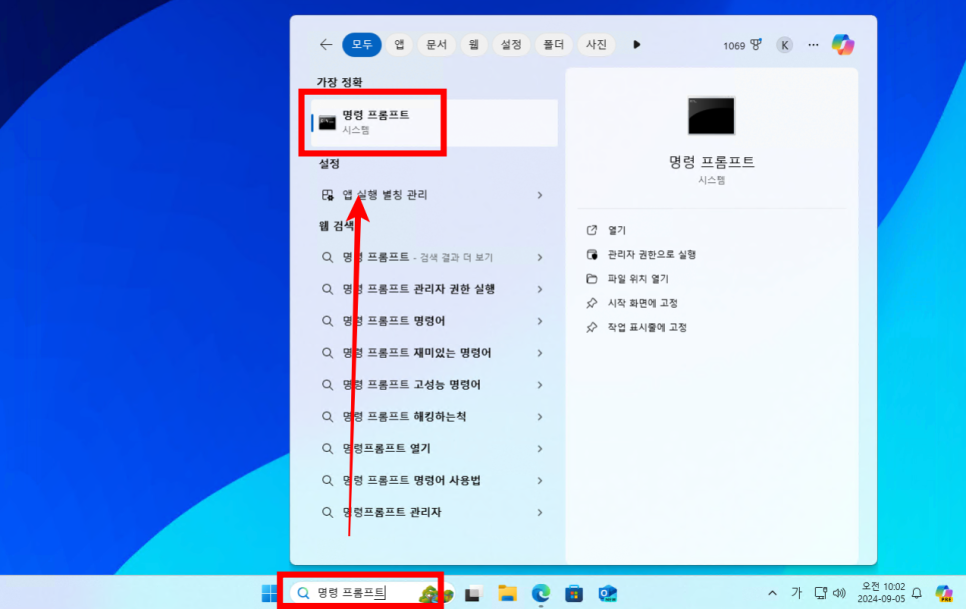The height and width of the screenshot is (609, 966).
Task: Open the Copilot icon in the system tray
Action: click(x=944, y=594)
